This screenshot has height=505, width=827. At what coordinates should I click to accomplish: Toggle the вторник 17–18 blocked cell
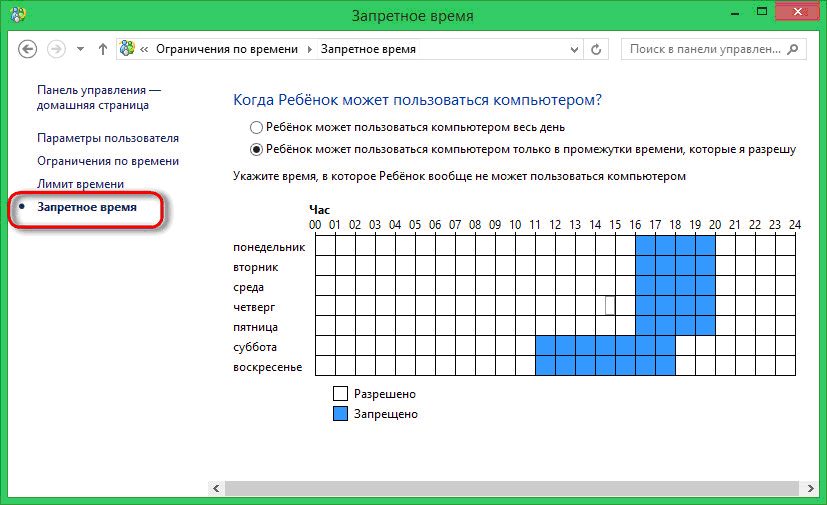[x=665, y=266]
